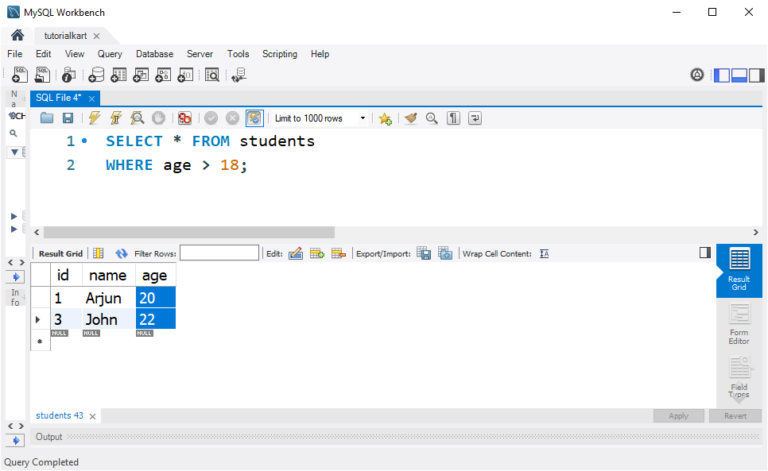Open the Server menu
768x471 pixels.
pyautogui.click(x=200, y=54)
